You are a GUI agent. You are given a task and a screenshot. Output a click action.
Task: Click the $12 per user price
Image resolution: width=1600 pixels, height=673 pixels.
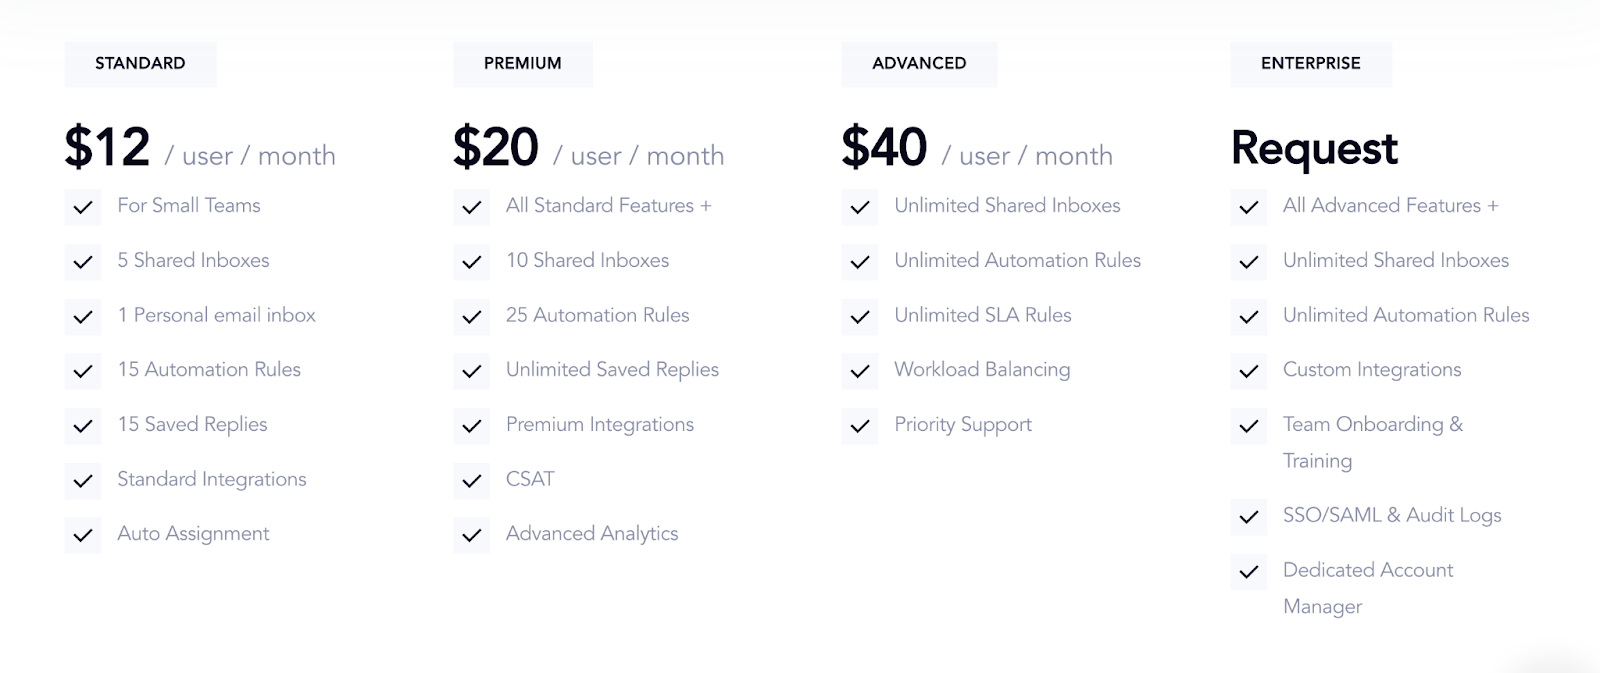(x=107, y=148)
